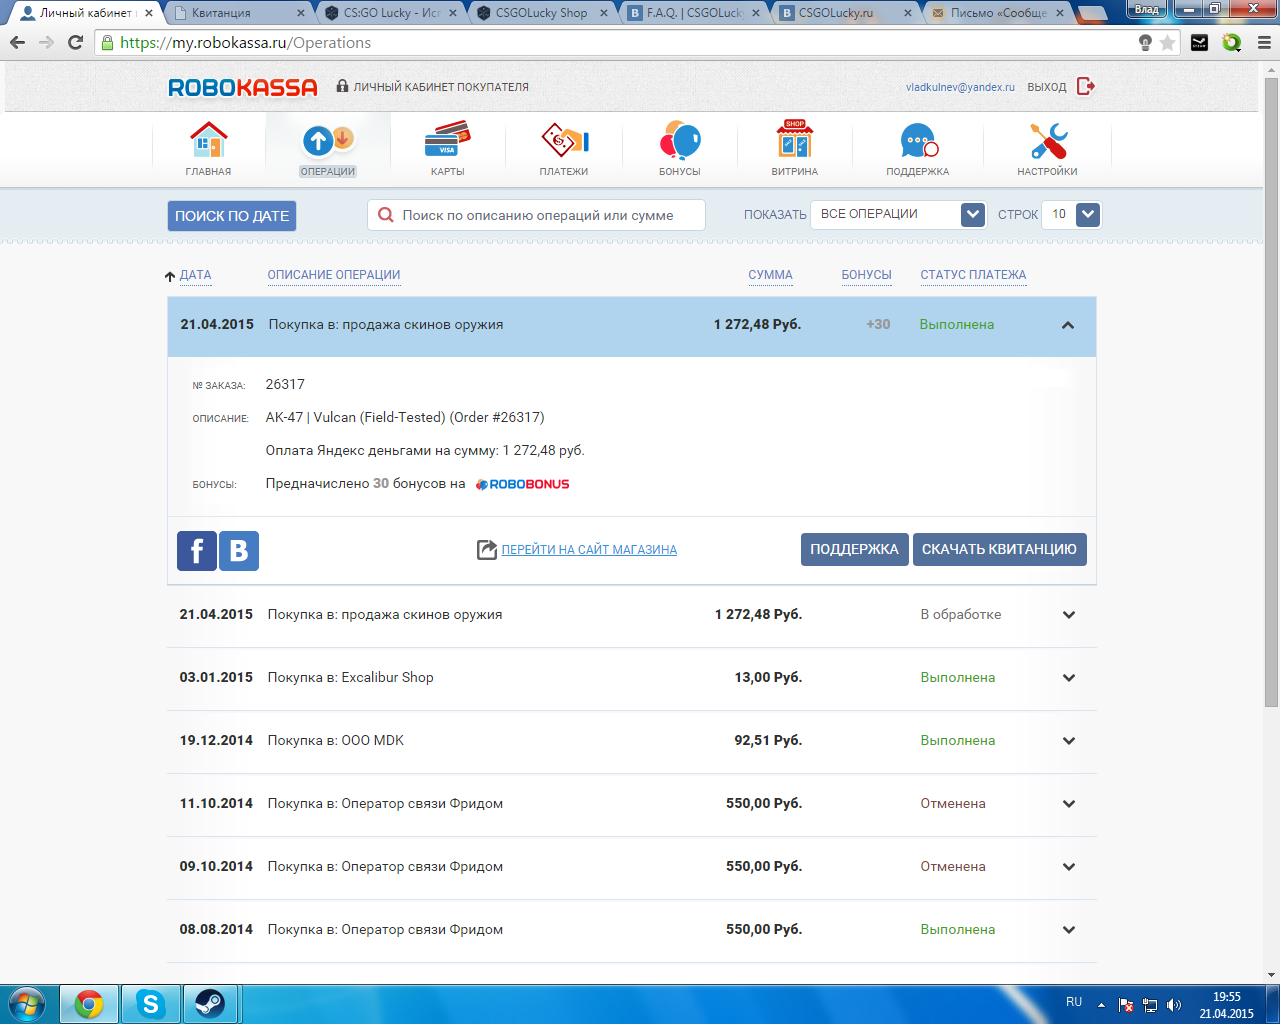Click the vladkulnev@yandex.ru account link
1280x1024 pixels.
tap(960, 87)
